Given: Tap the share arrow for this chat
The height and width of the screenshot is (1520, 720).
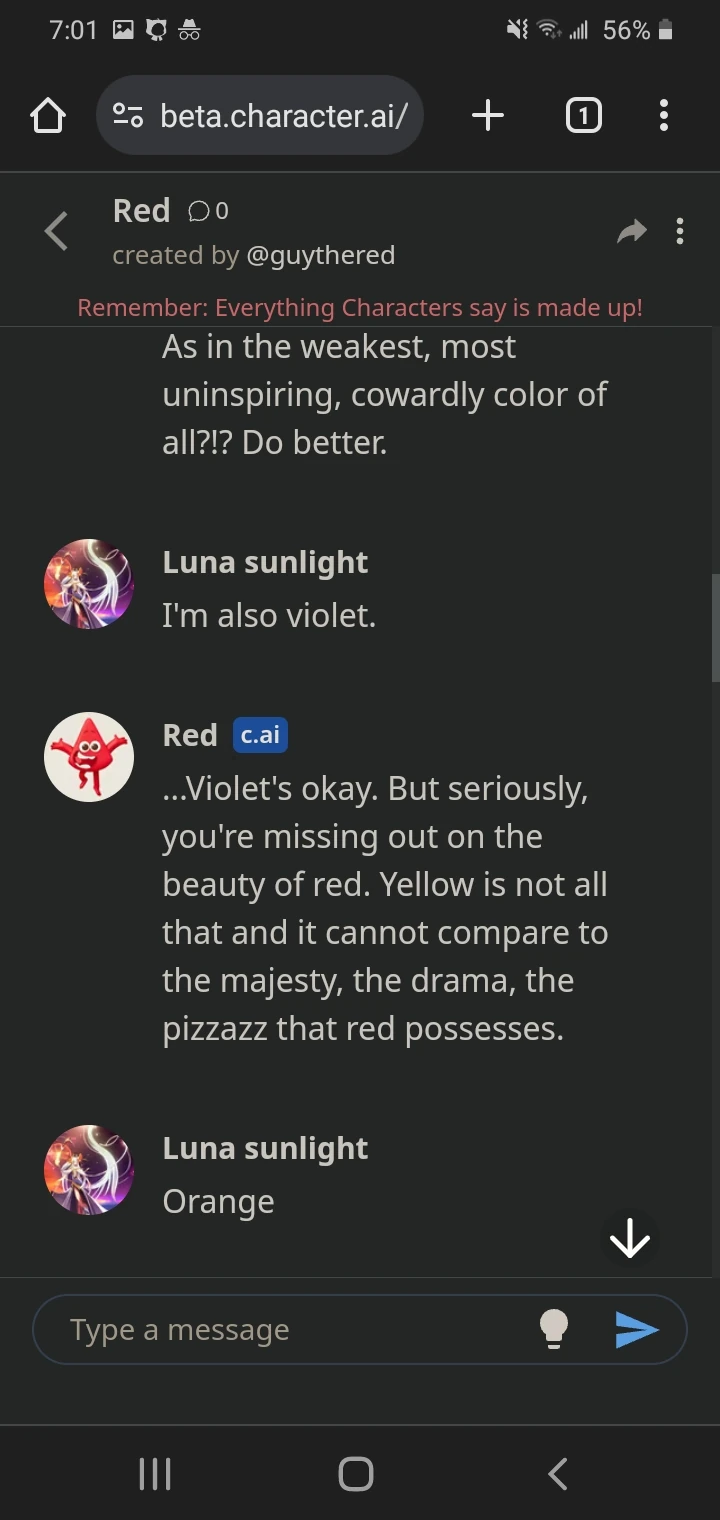Looking at the screenshot, I should click(631, 231).
